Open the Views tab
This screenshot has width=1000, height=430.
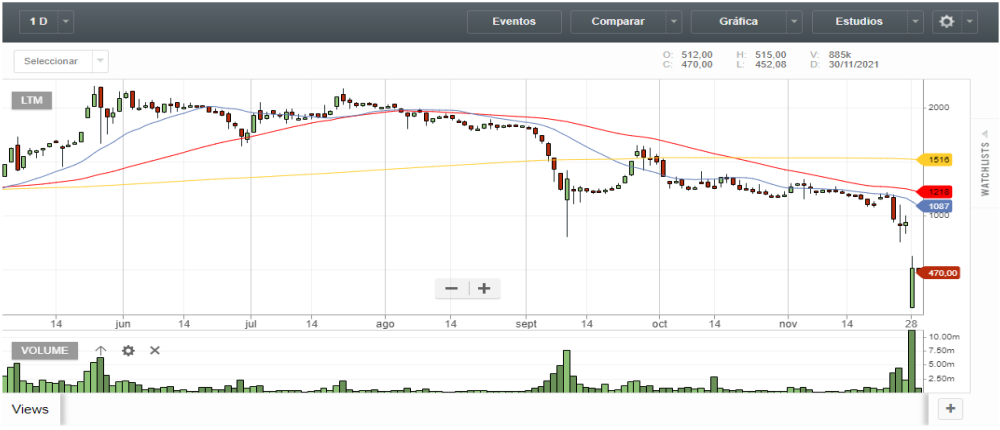(30, 410)
